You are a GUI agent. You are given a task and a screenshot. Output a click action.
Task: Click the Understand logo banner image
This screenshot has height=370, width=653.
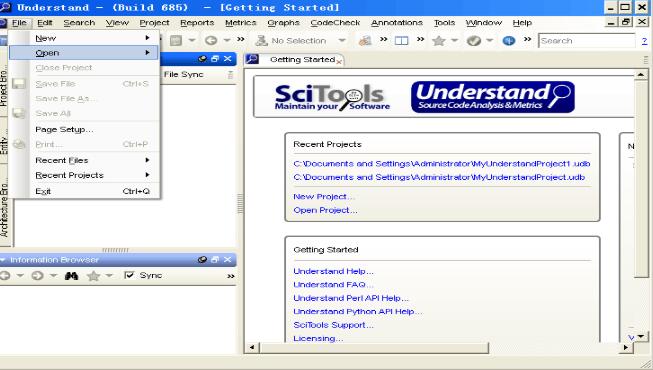(x=493, y=97)
